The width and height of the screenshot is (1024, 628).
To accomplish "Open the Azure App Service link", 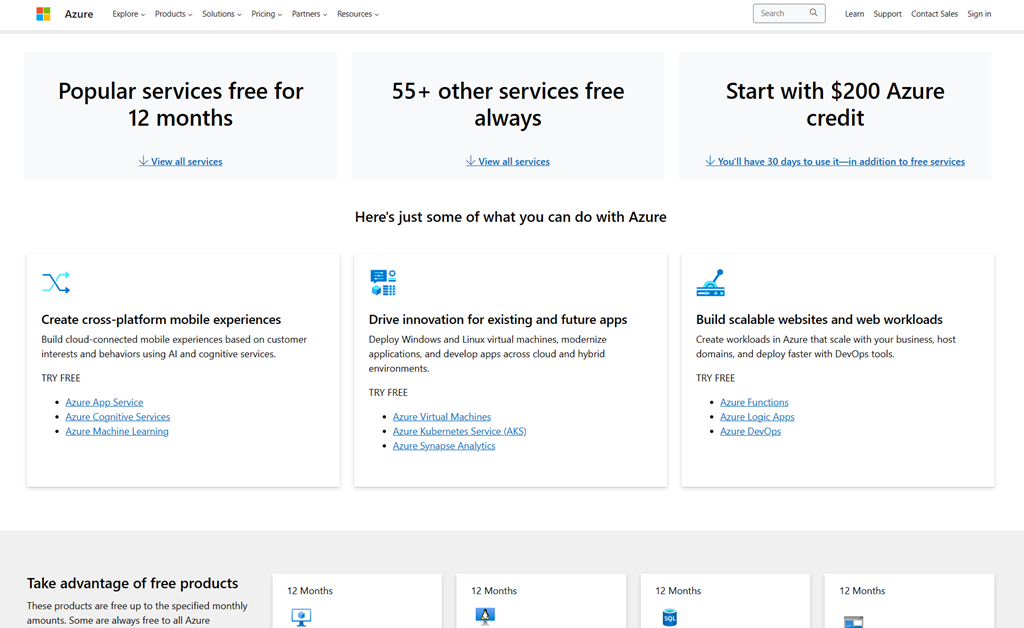I will point(104,401).
